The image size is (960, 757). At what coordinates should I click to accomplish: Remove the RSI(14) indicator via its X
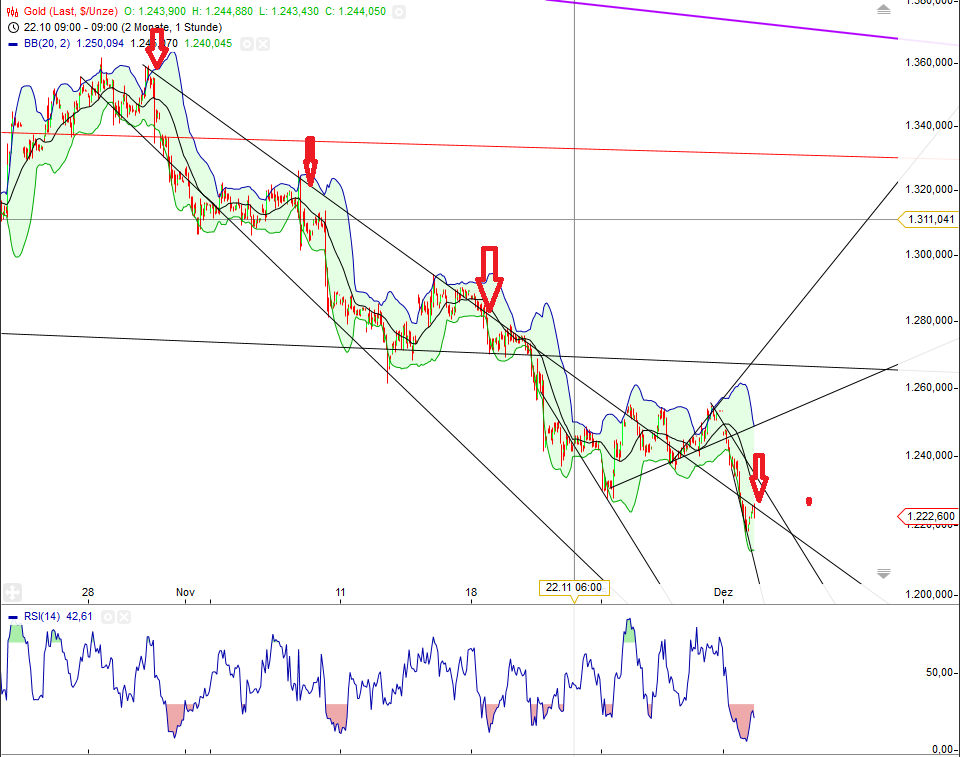pos(122,617)
